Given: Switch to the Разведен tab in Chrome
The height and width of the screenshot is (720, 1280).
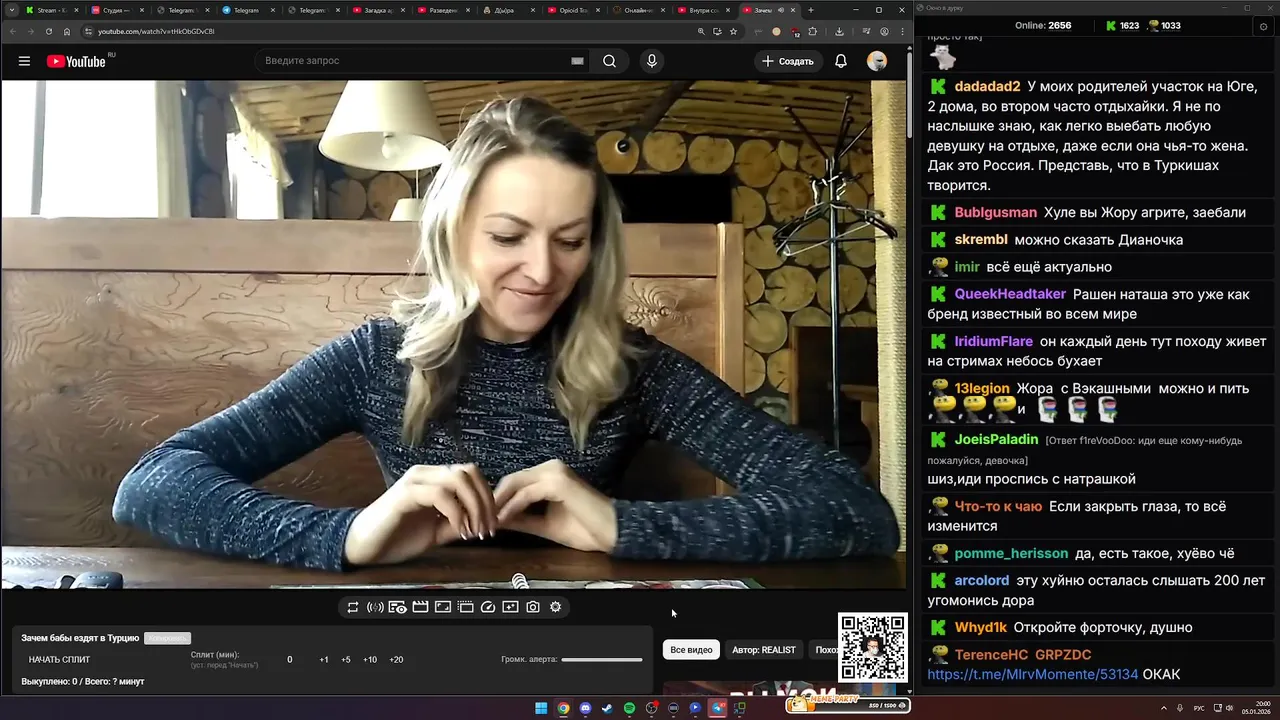Looking at the screenshot, I should tap(443, 10).
